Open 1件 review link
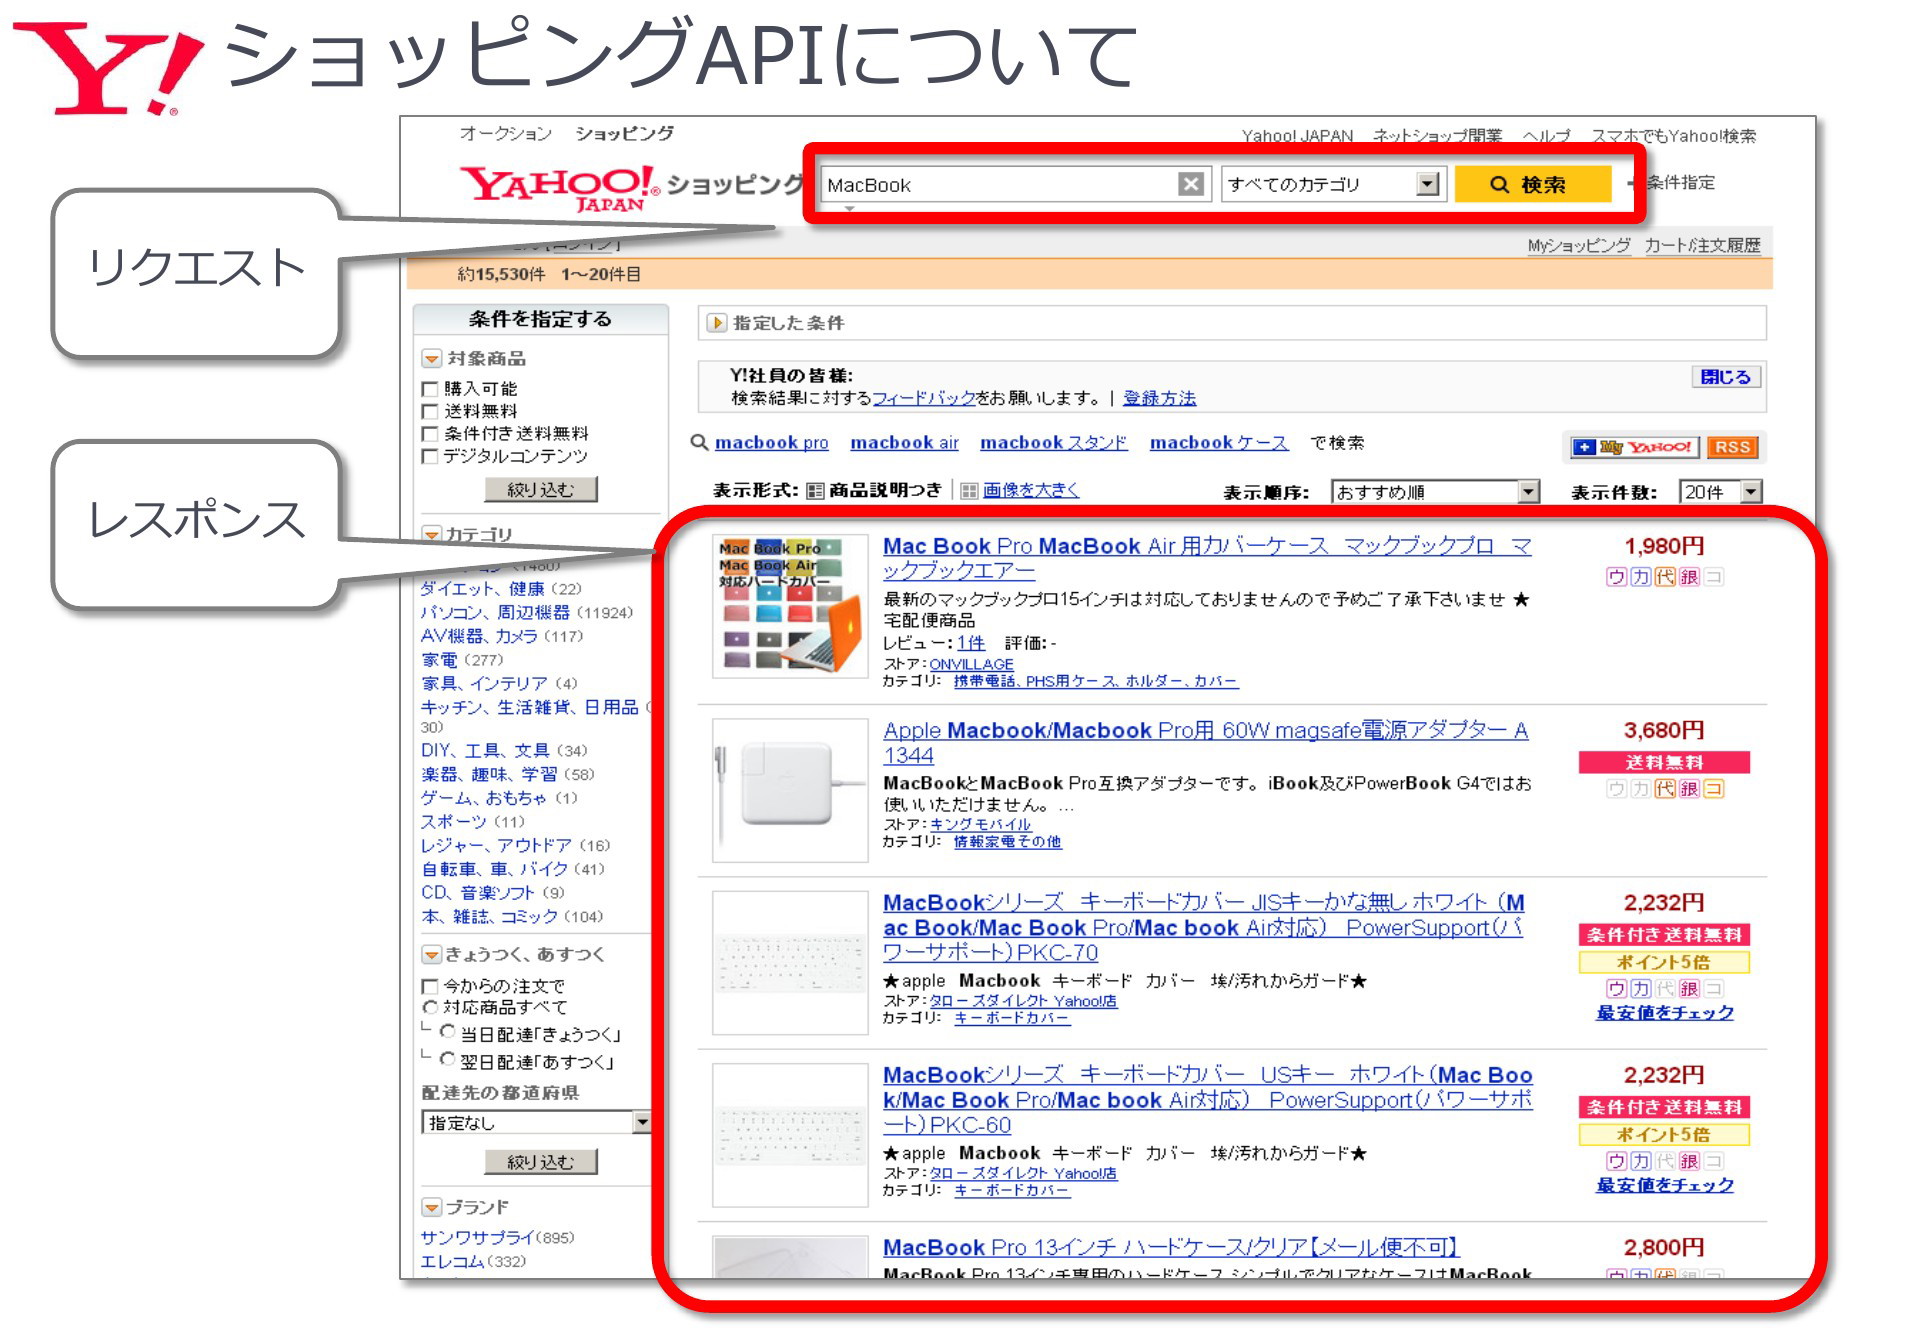 (970, 643)
